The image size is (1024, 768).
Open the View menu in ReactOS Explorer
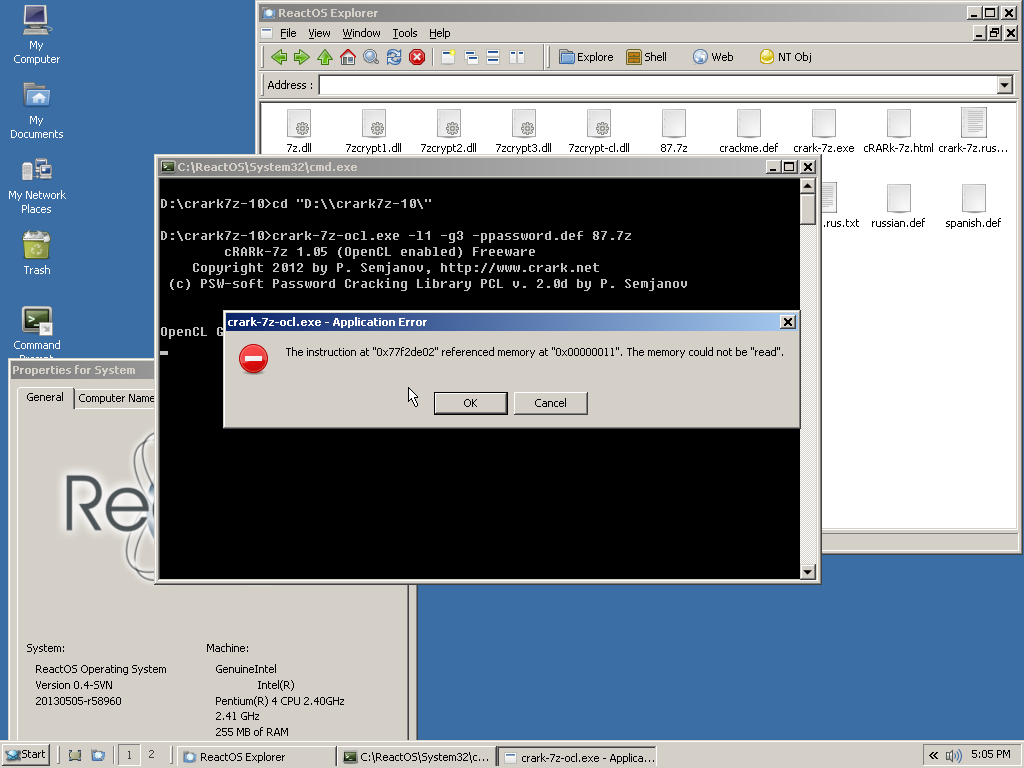(319, 33)
